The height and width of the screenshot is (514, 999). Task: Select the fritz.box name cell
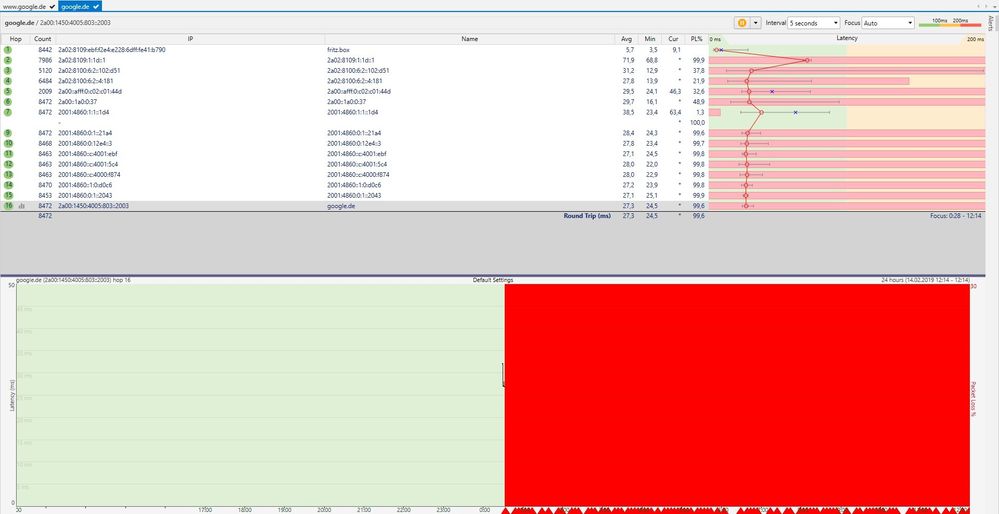338,50
